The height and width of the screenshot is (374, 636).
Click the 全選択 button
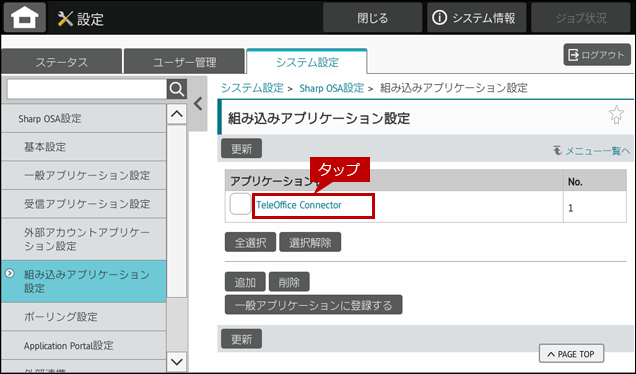pyautogui.click(x=250, y=242)
